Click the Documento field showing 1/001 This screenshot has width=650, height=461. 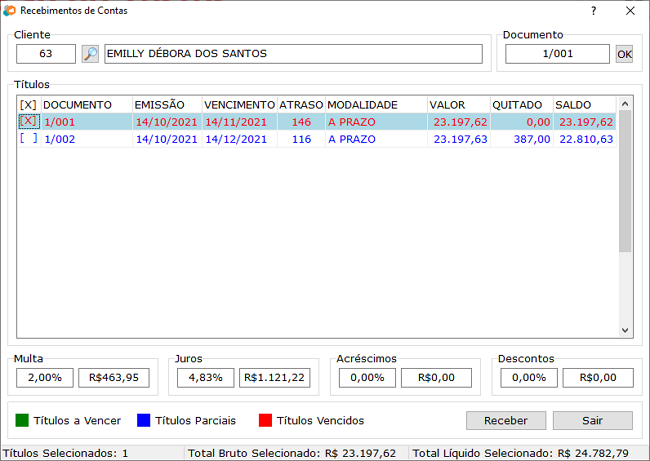pos(557,54)
